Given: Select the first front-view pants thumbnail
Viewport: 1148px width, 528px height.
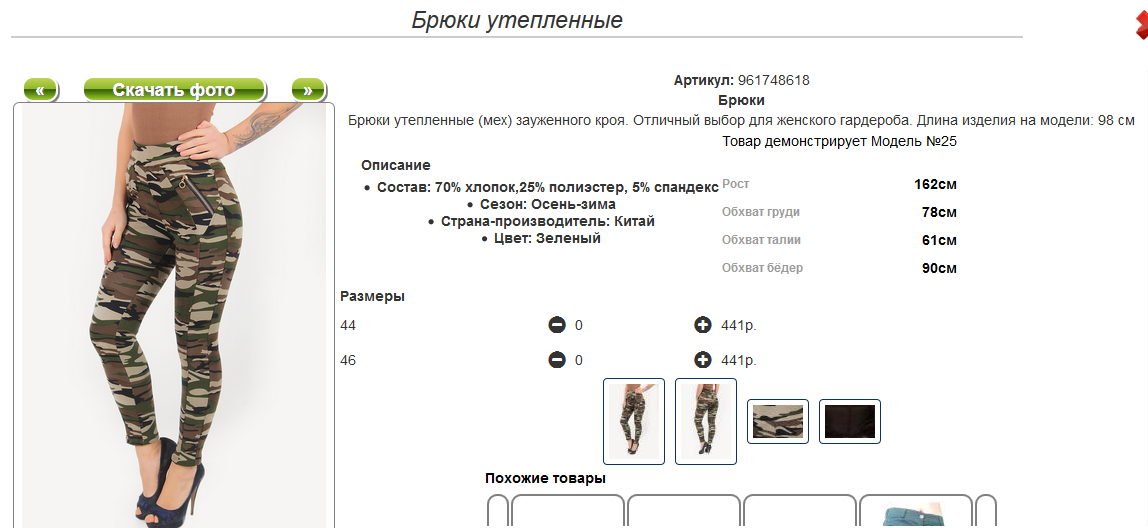Looking at the screenshot, I should pyautogui.click(x=634, y=421).
